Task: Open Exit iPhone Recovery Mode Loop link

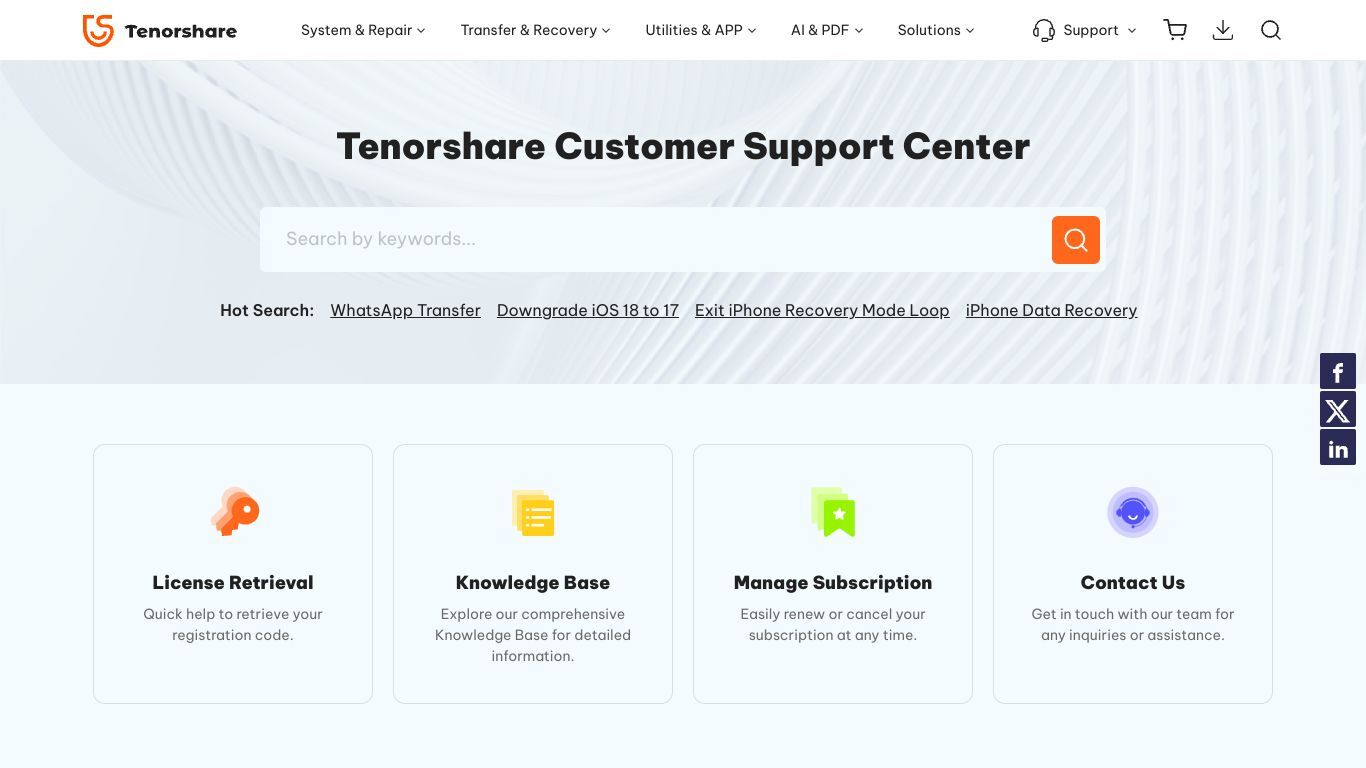Action: (822, 310)
